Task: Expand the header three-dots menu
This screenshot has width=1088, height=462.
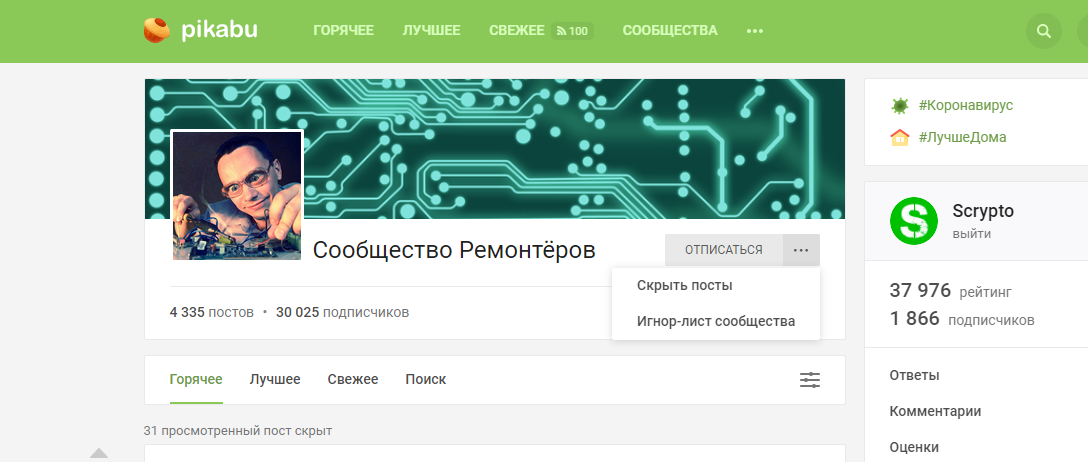Action: pyautogui.click(x=755, y=31)
